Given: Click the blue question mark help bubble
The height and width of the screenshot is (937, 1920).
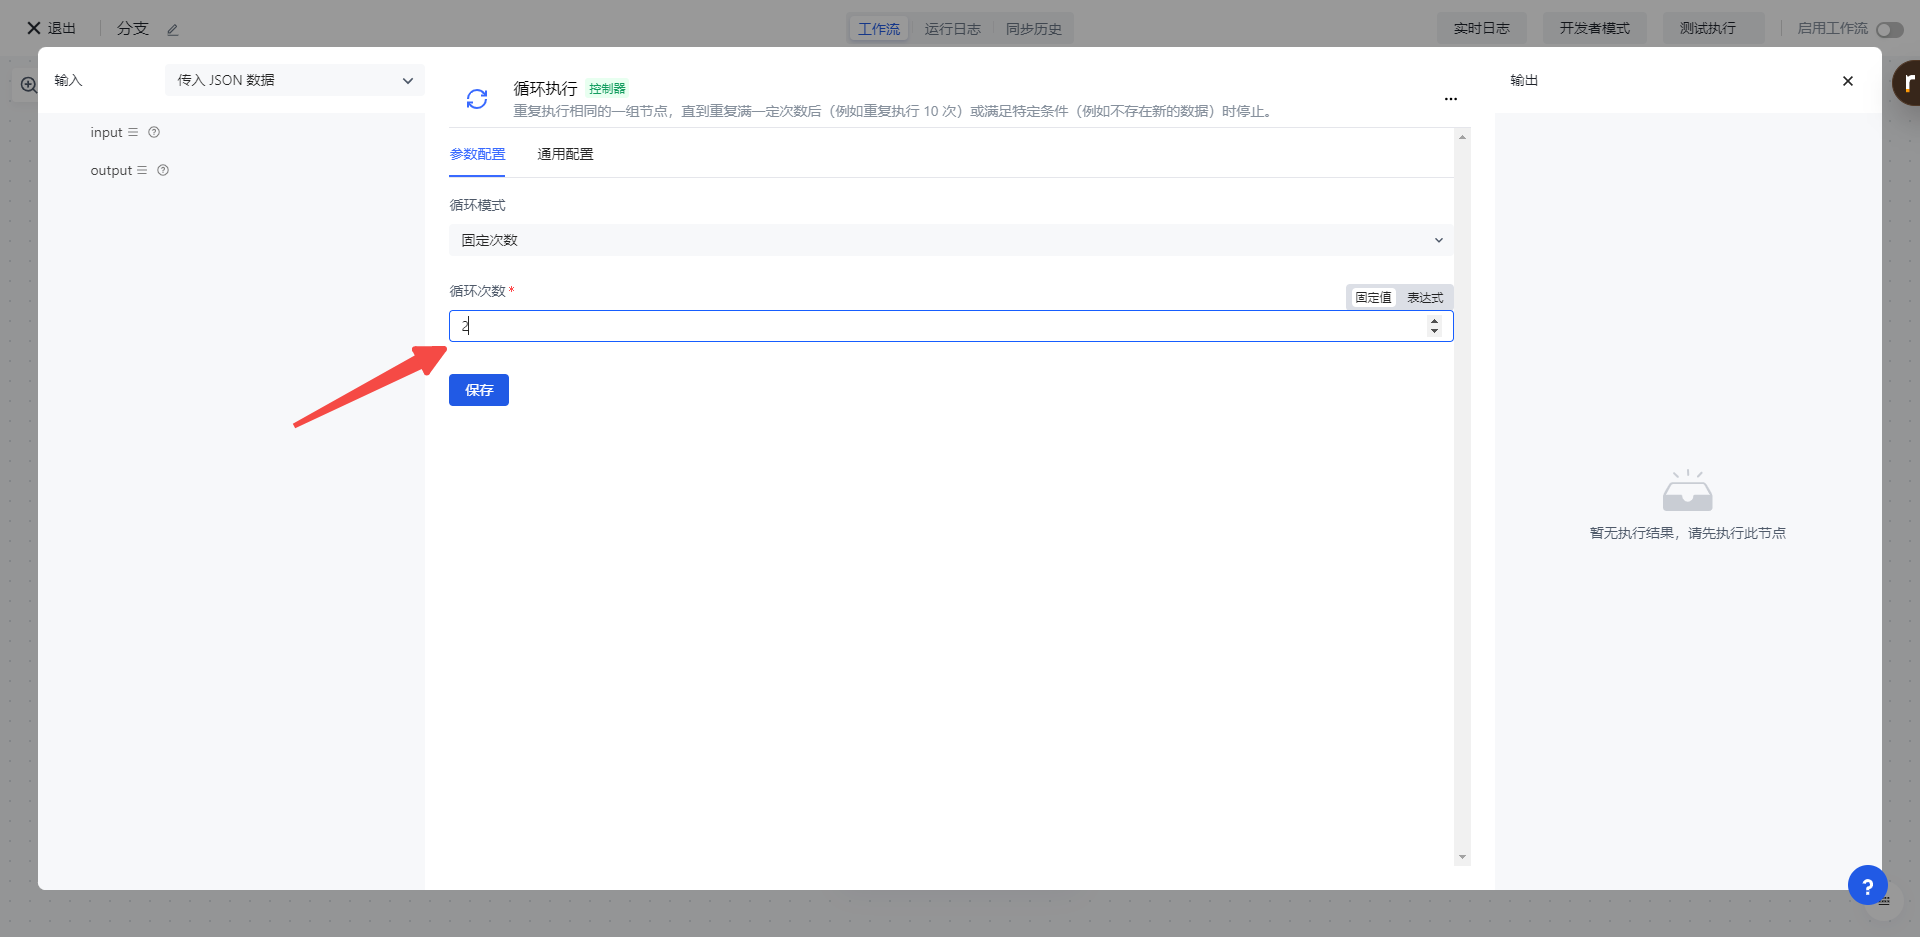Looking at the screenshot, I should (x=1867, y=886).
